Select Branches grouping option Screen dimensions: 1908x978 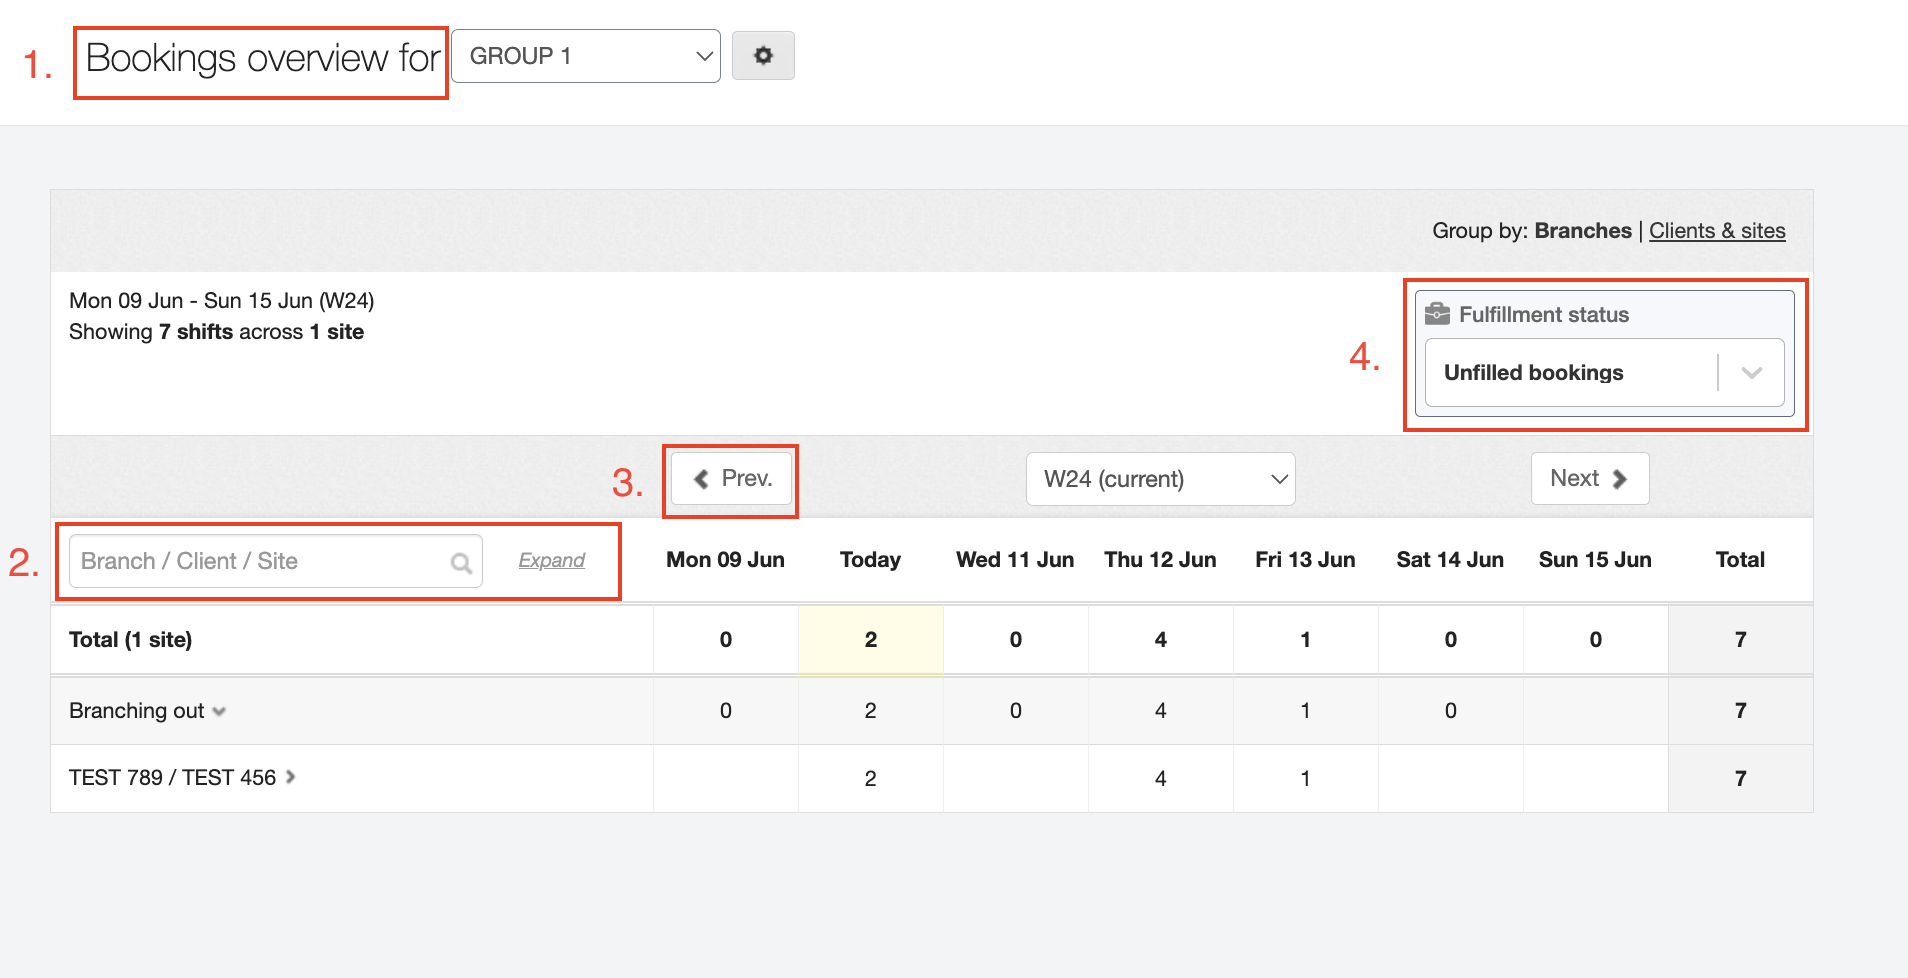[1582, 231]
